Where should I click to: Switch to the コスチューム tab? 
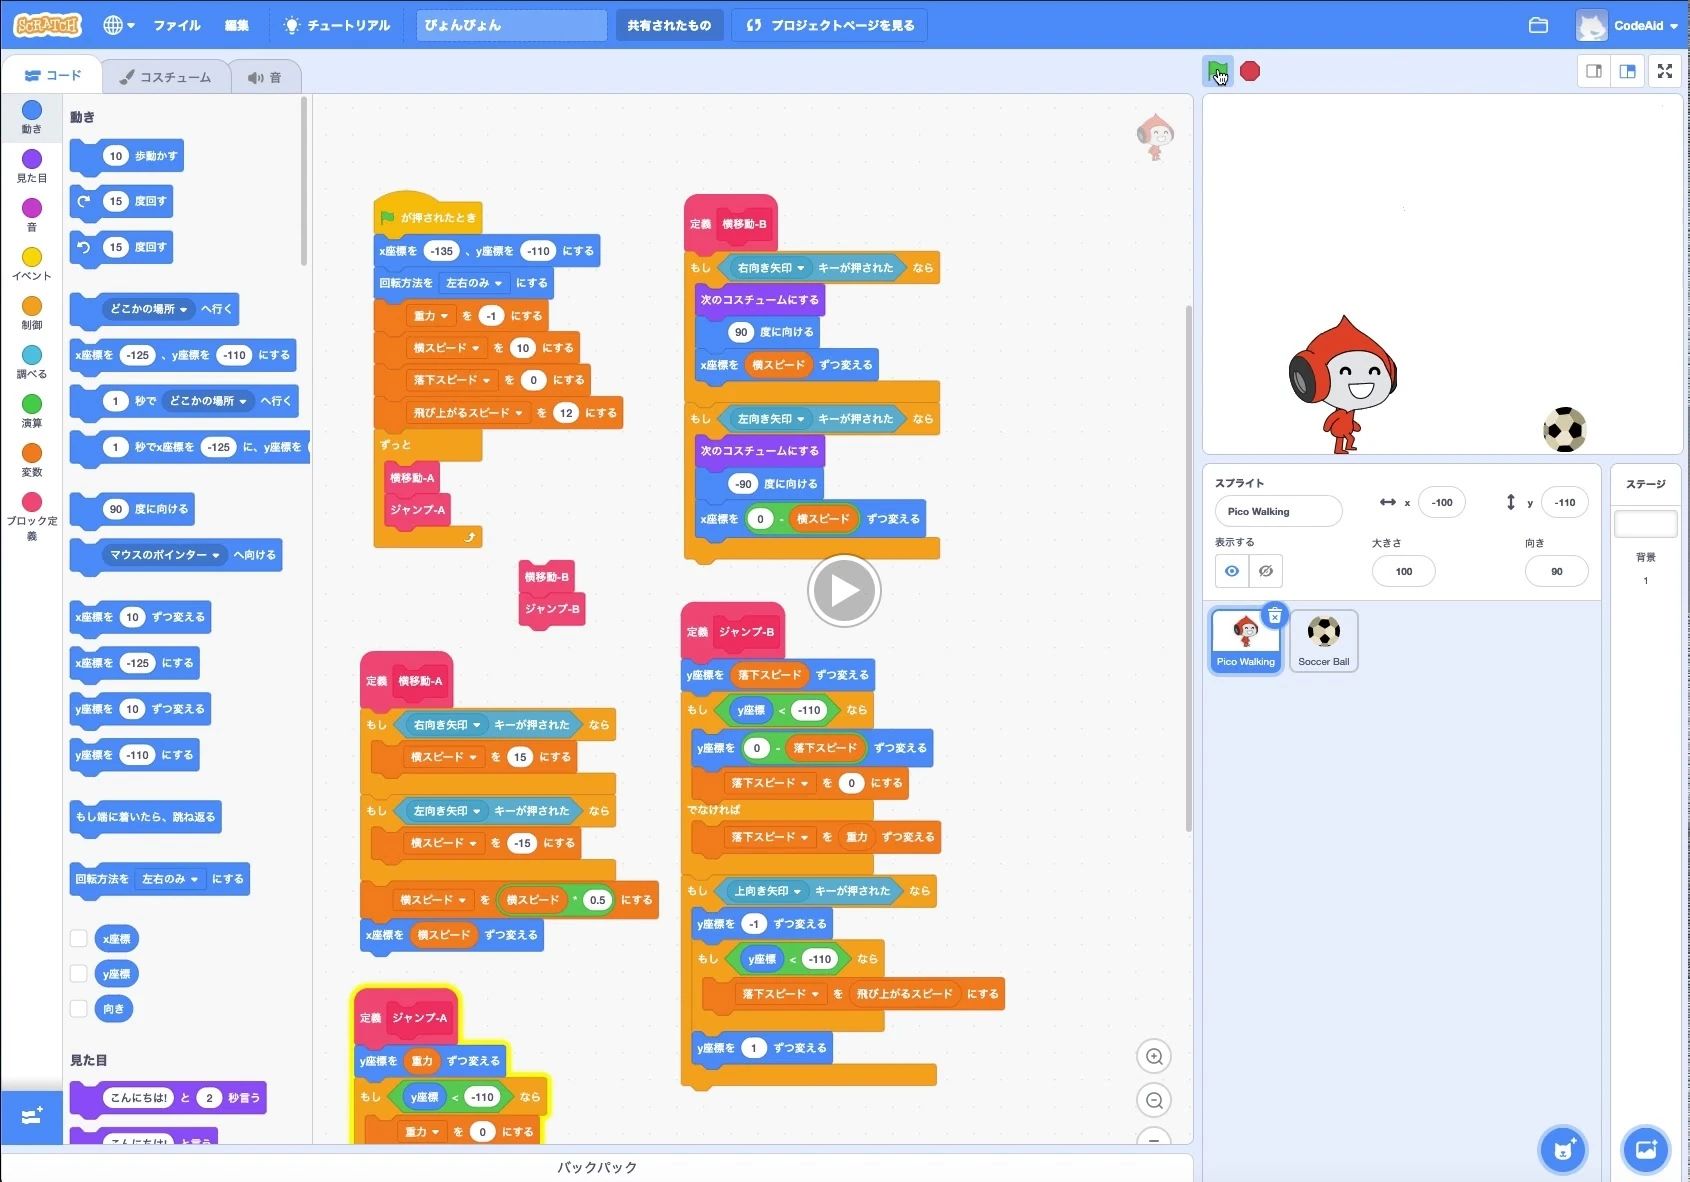click(165, 77)
